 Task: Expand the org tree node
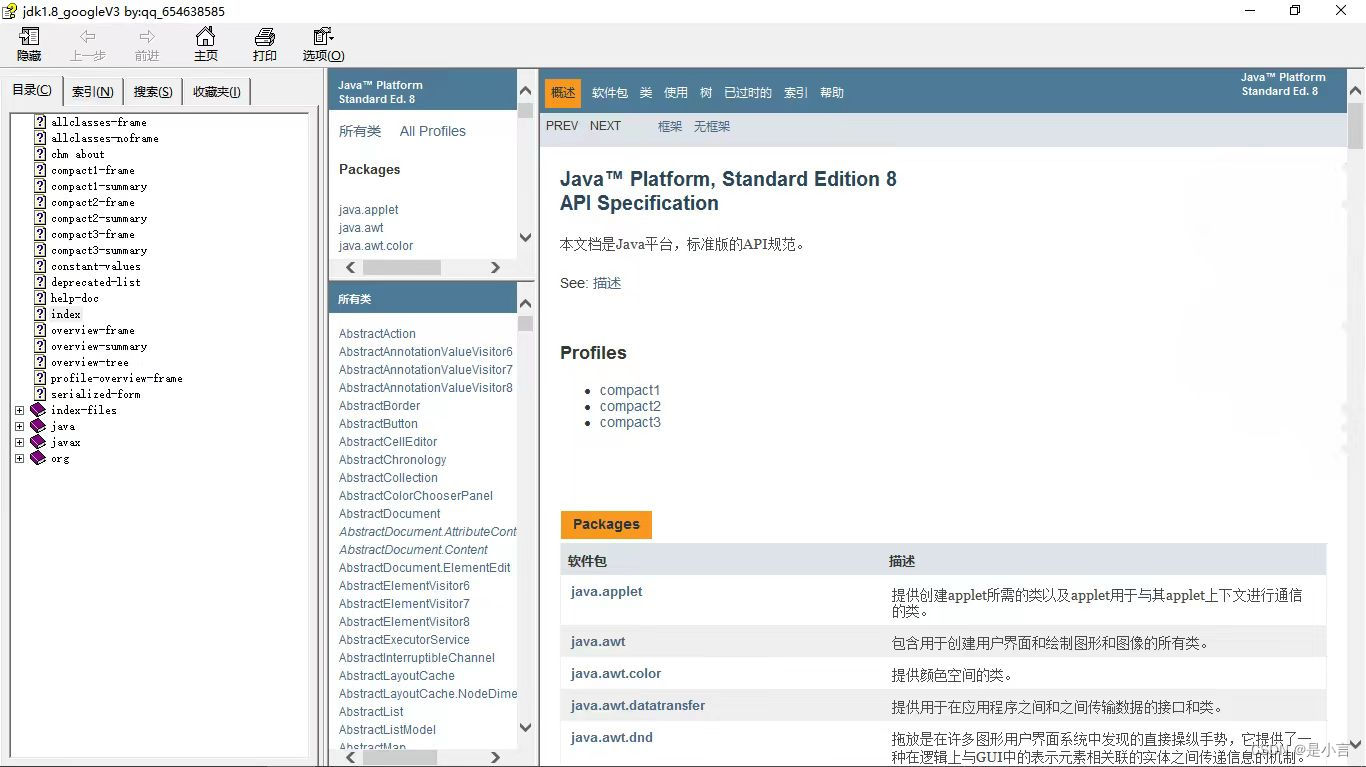coord(19,458)
